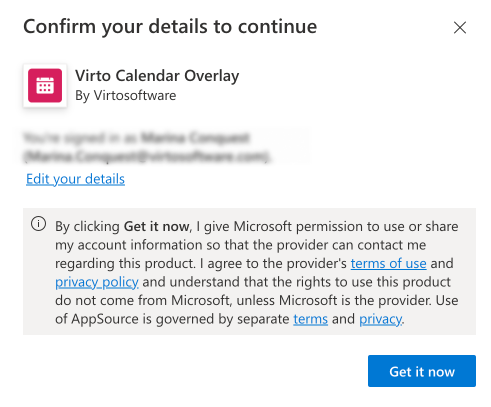
Task: Click the By Virtosoftware publisher text
Action: coord(126,96)
